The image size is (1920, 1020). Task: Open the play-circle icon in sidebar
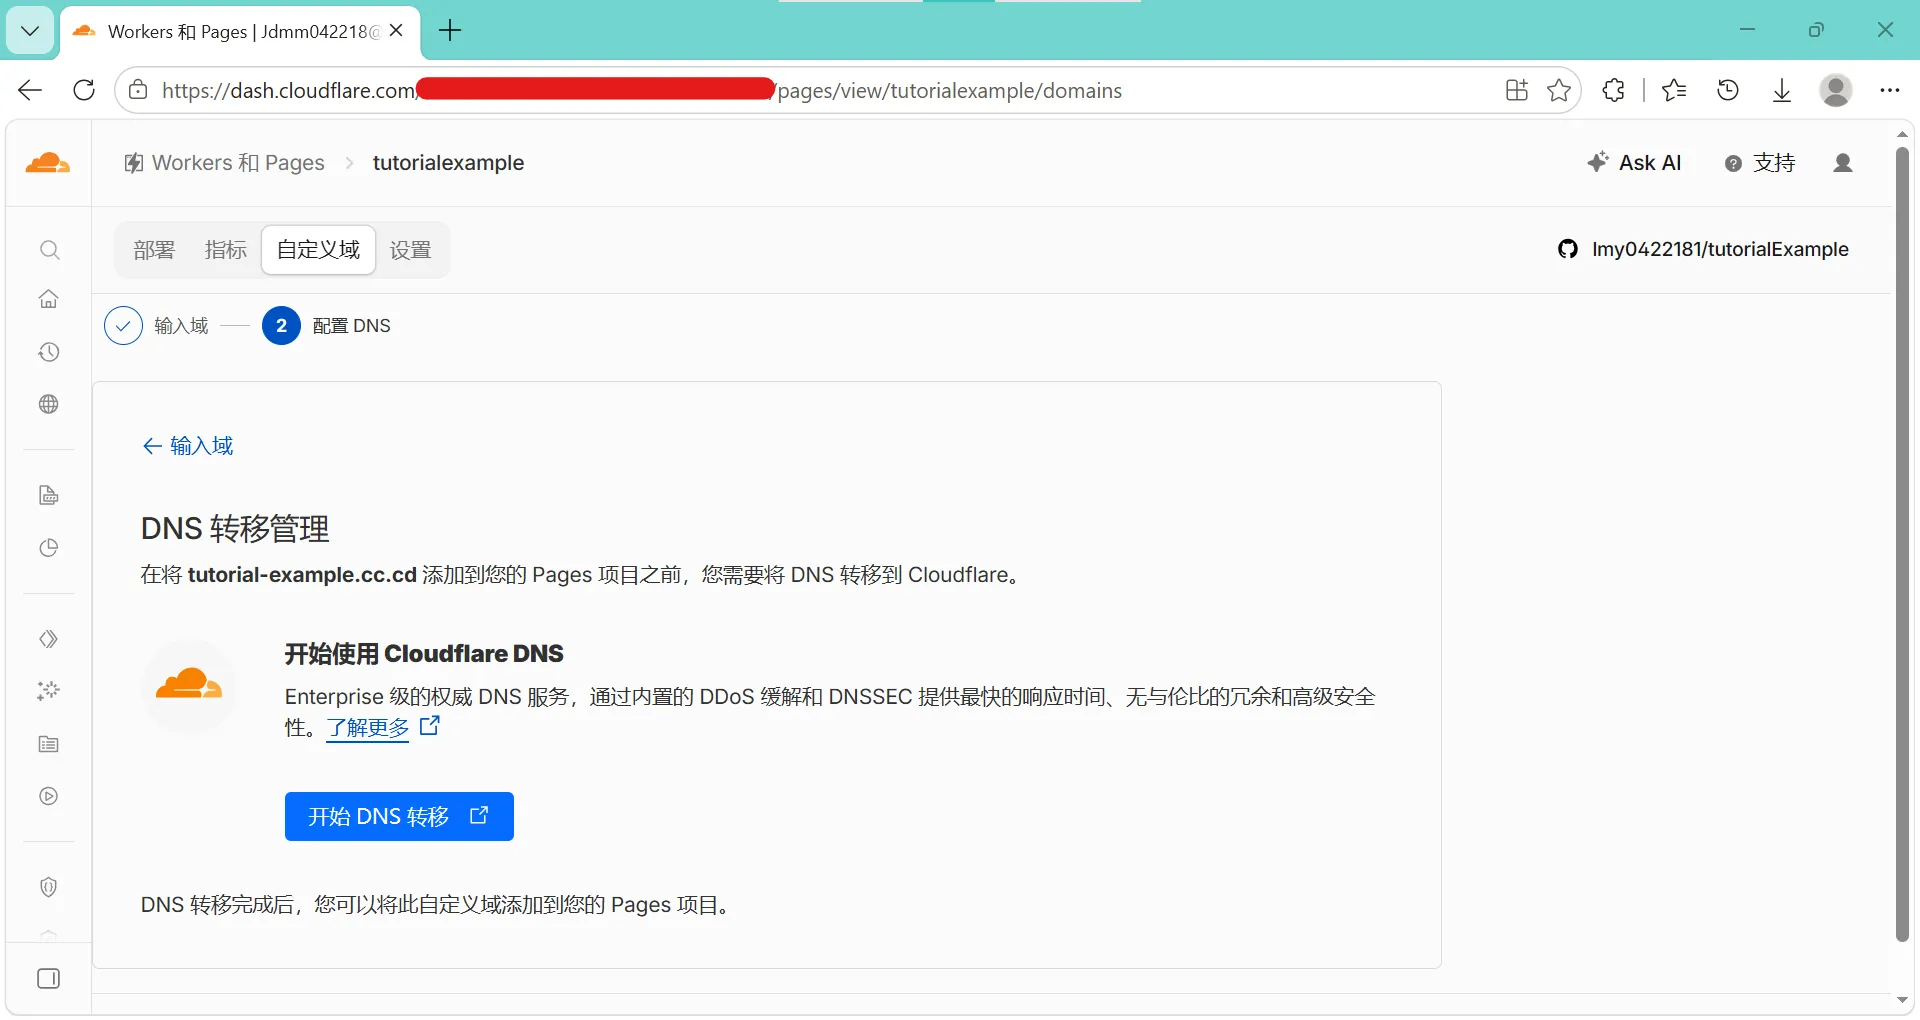click(49, 796)
